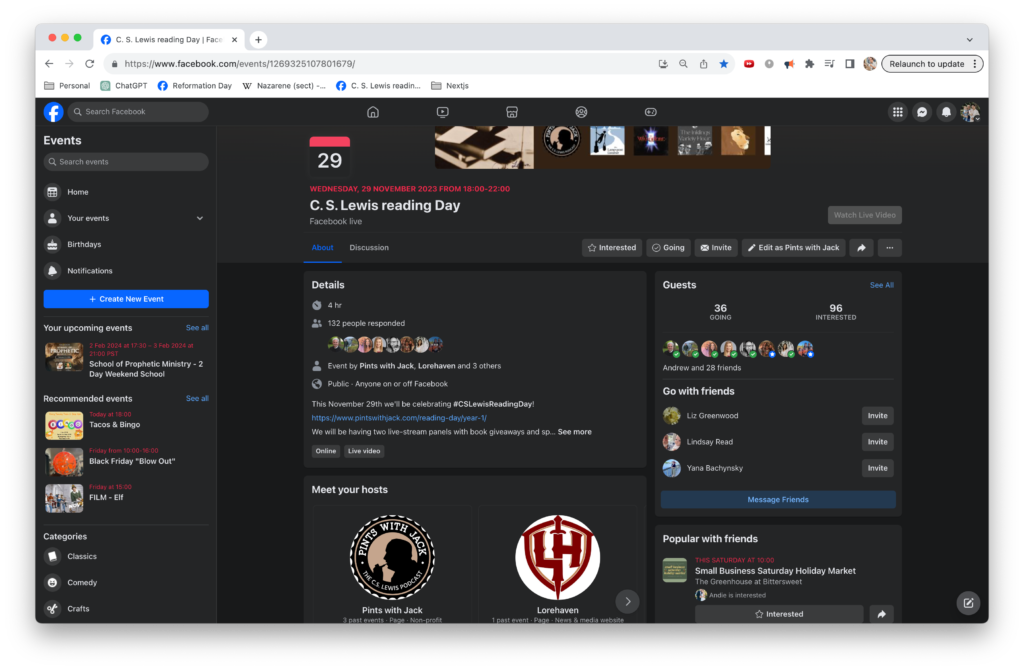Share the Small Business Saturday Holiday Market
Viewport: 1024px width, 670px height.
coord(882,614)
